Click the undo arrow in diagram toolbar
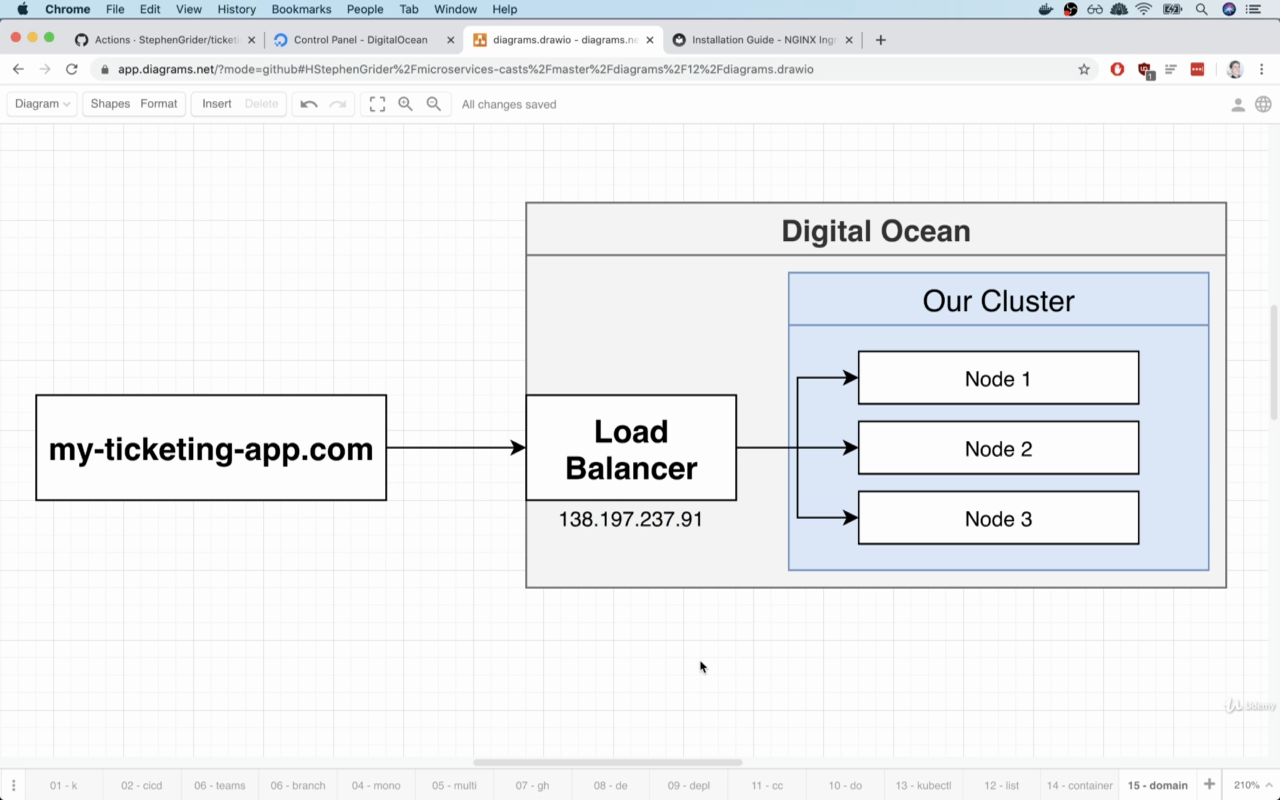 pyautogui.click(x=309, y=104)
